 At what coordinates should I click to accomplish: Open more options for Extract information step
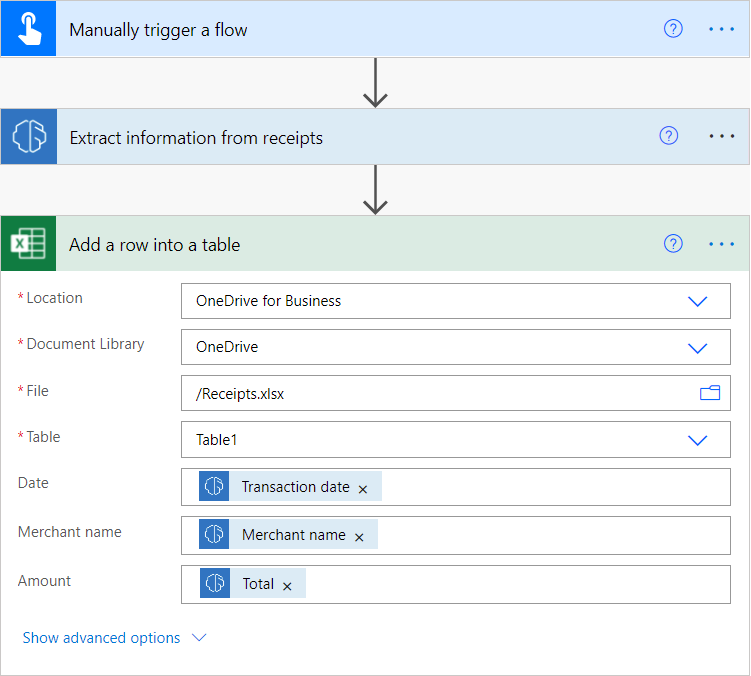pyautogui.click(x=722, y=136)
